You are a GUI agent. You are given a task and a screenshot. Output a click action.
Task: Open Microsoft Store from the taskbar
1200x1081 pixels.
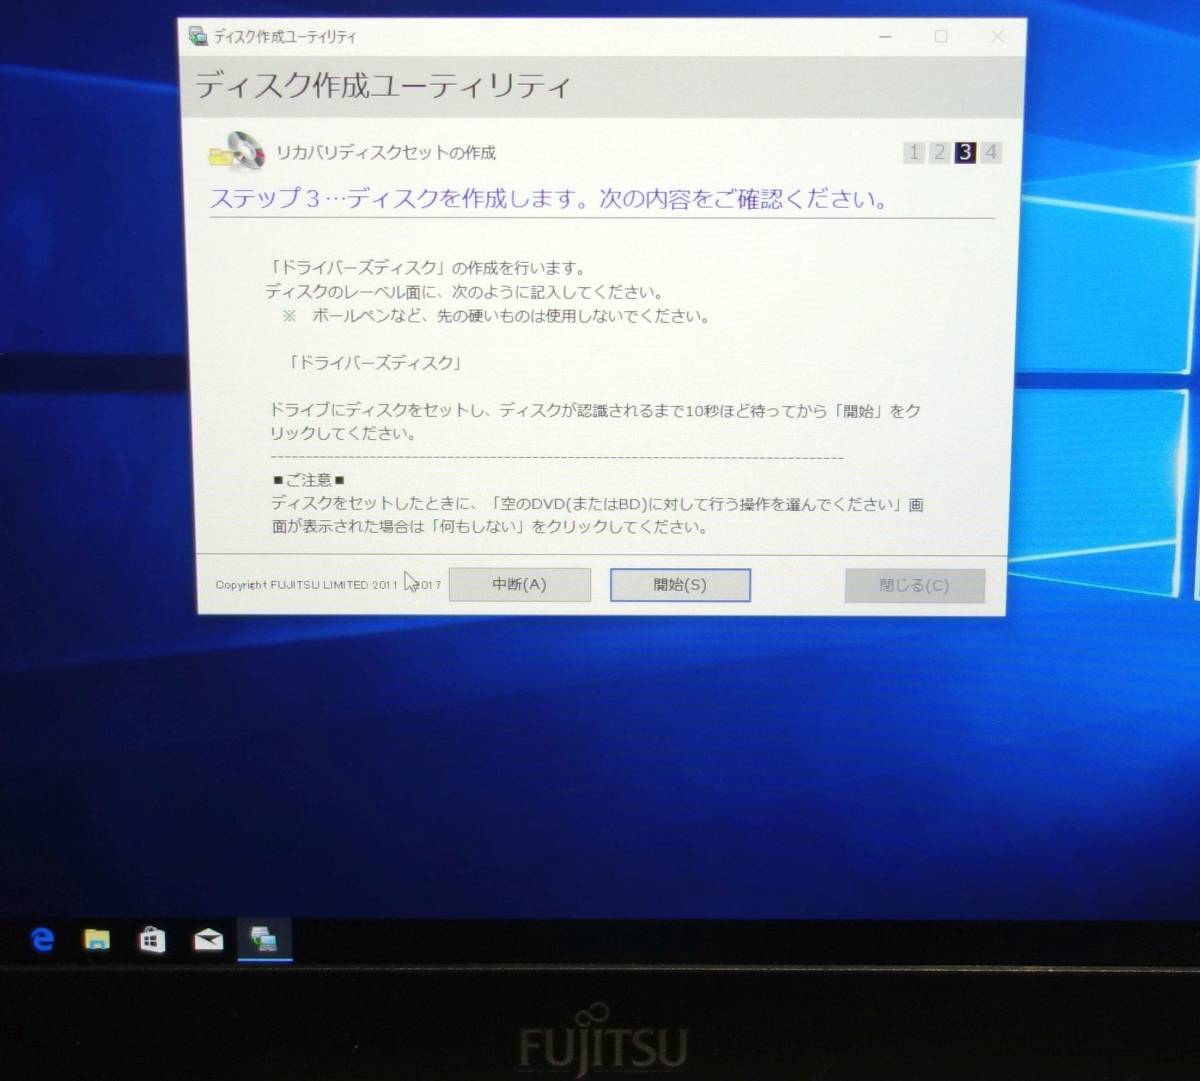(x=152, y=940)
